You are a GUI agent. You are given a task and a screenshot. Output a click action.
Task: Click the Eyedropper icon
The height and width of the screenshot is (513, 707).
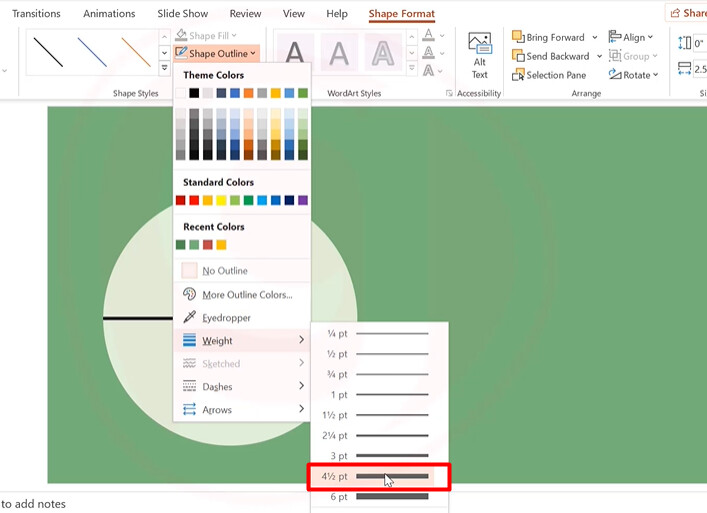189,317
